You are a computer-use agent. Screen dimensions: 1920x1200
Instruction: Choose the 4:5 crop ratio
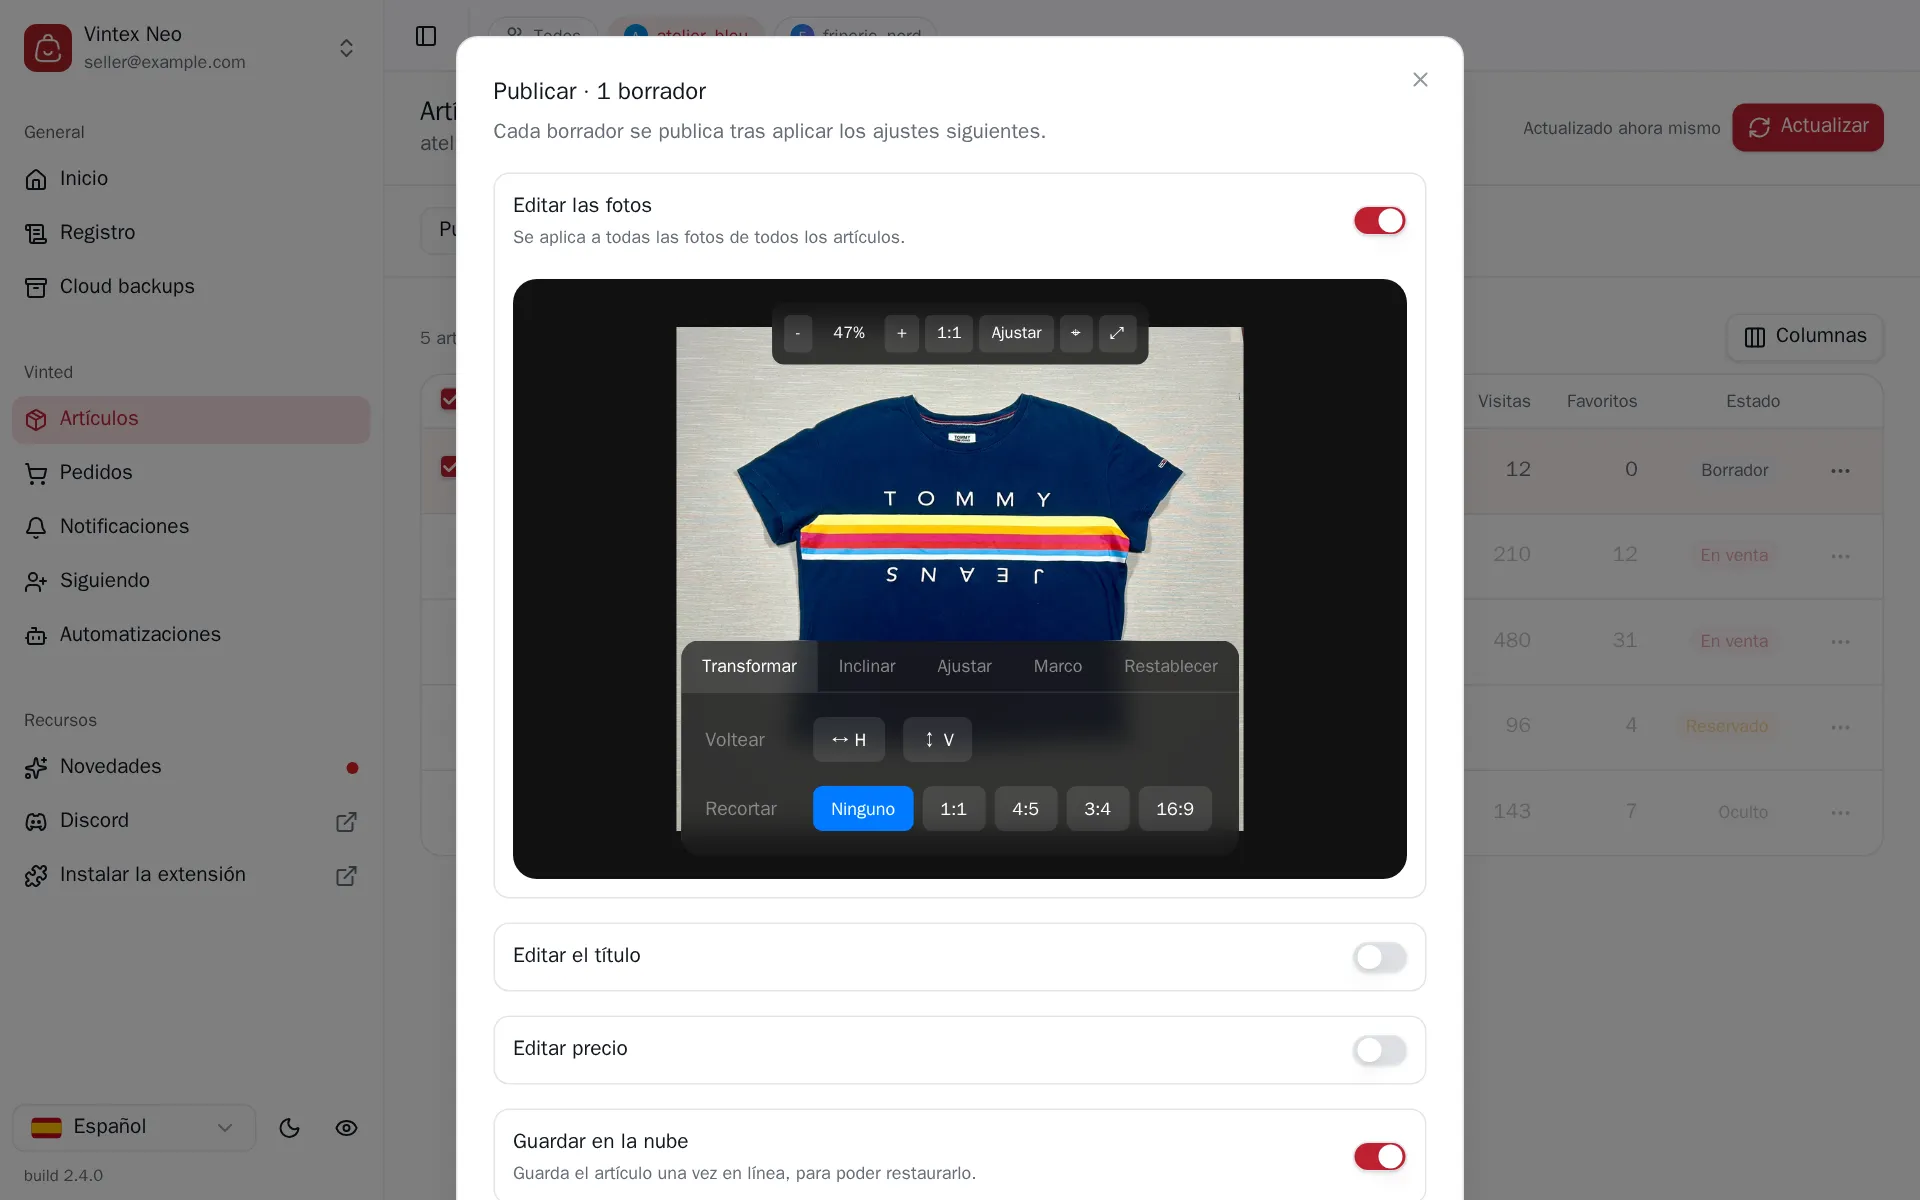click(x=1025, y=809)
